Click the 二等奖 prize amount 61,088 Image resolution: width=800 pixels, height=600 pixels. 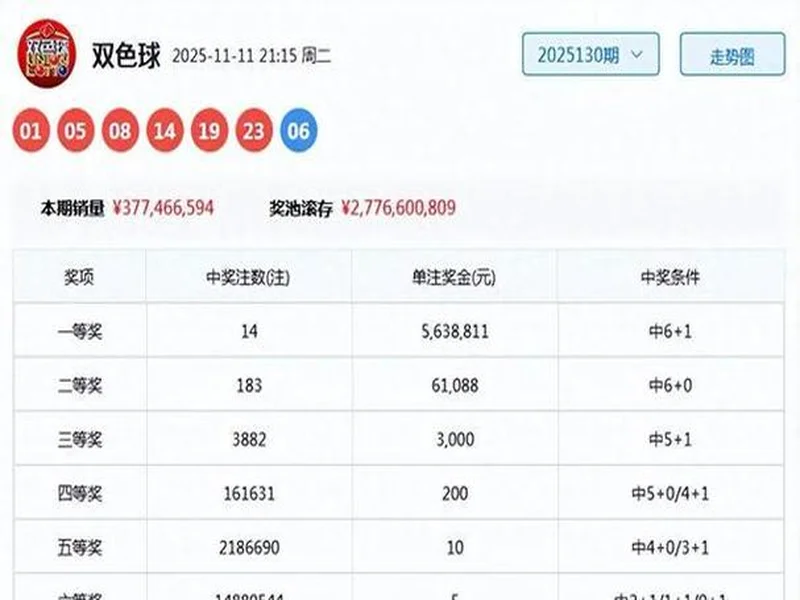444,383
